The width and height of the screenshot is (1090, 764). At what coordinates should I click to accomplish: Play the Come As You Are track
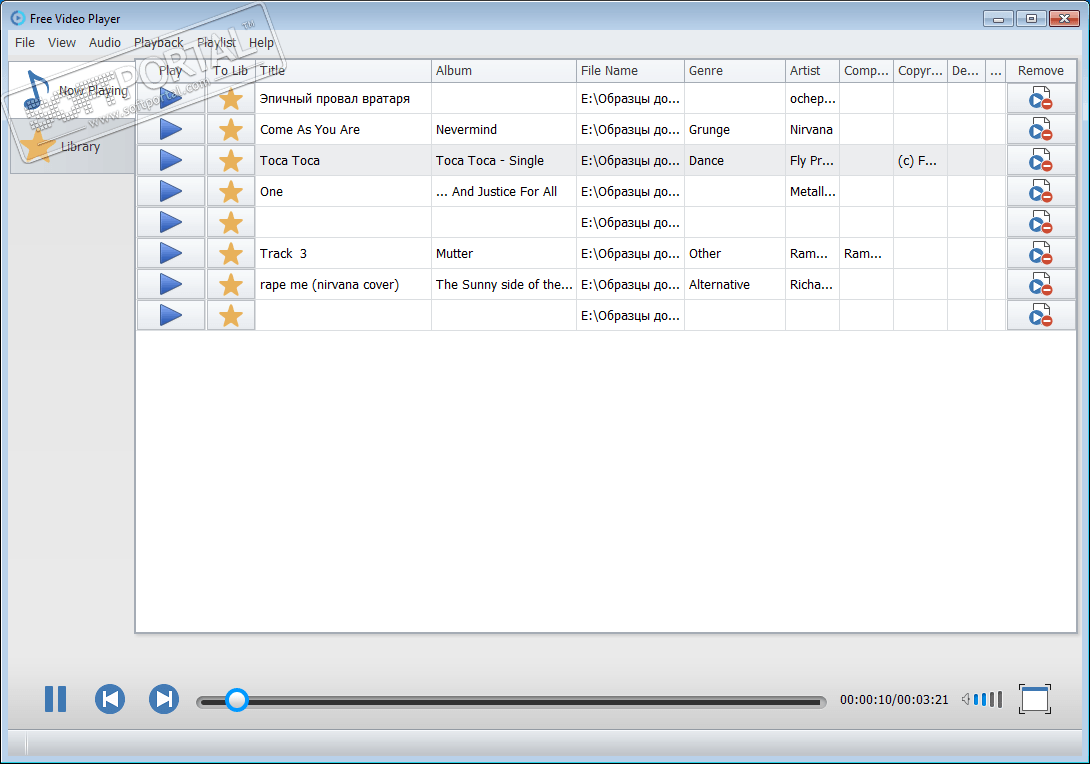coord(171,129)
